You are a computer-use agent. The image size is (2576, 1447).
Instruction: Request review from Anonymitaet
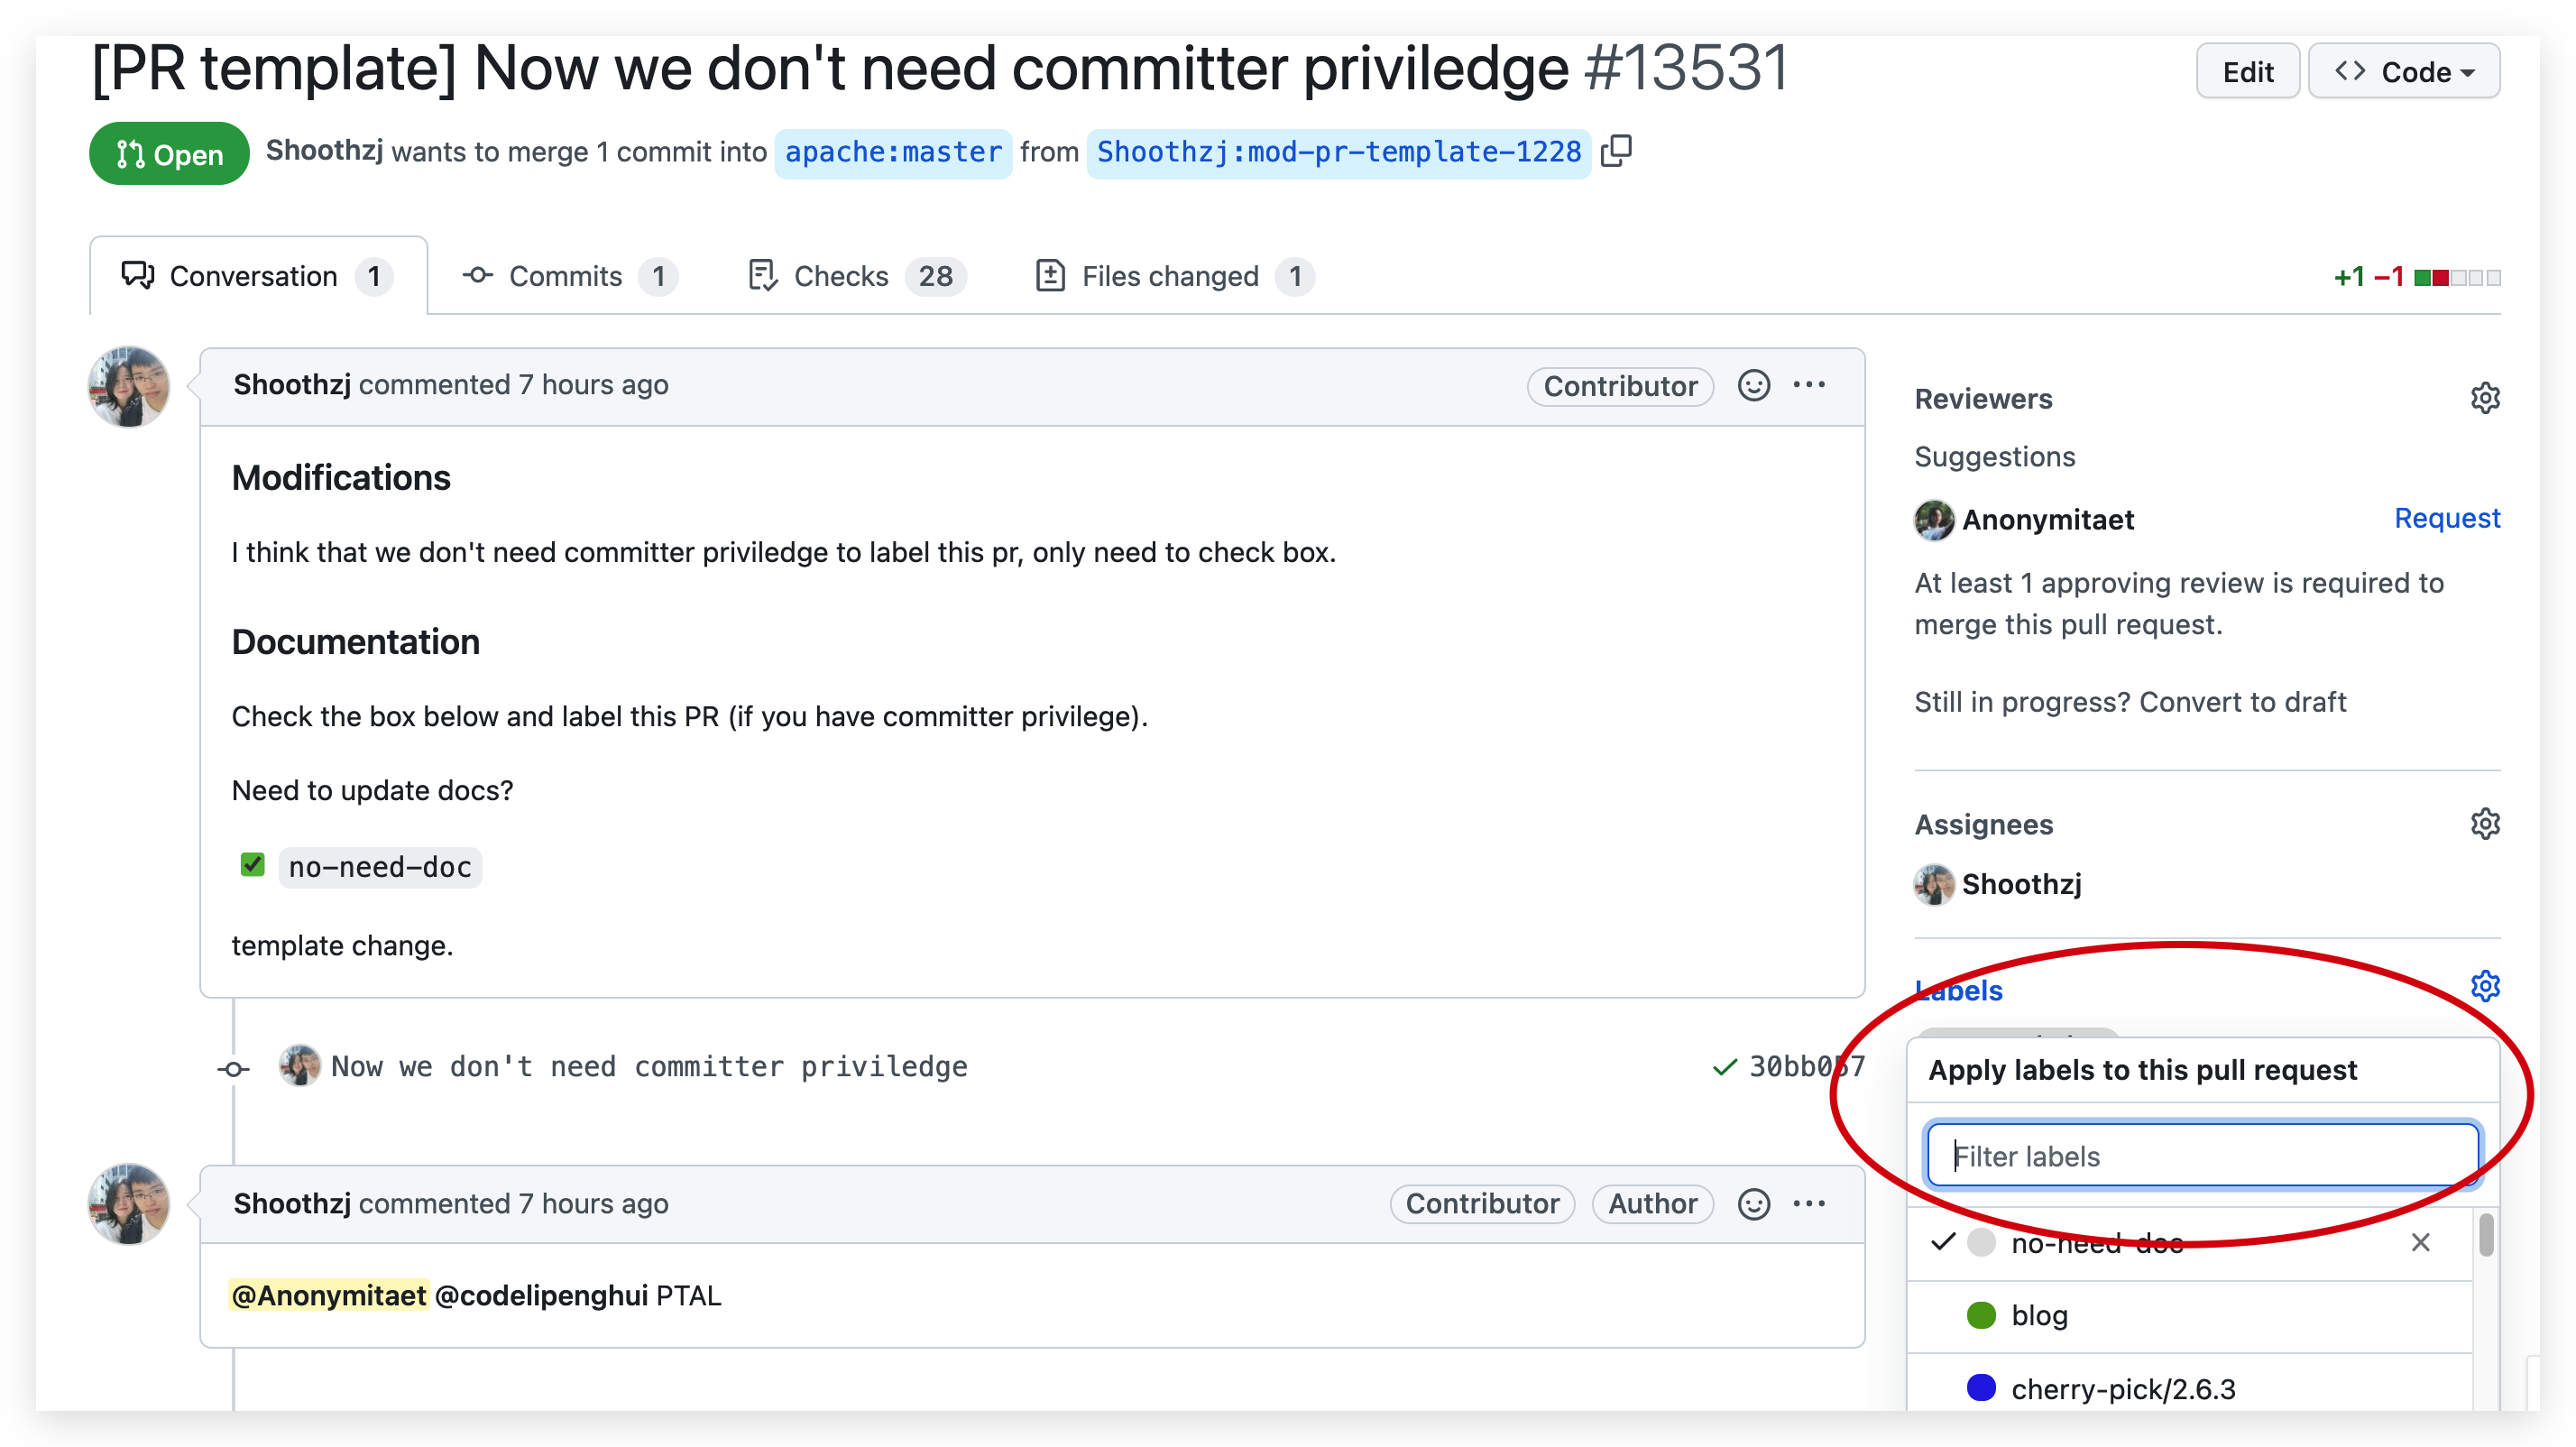(2446, 518)
